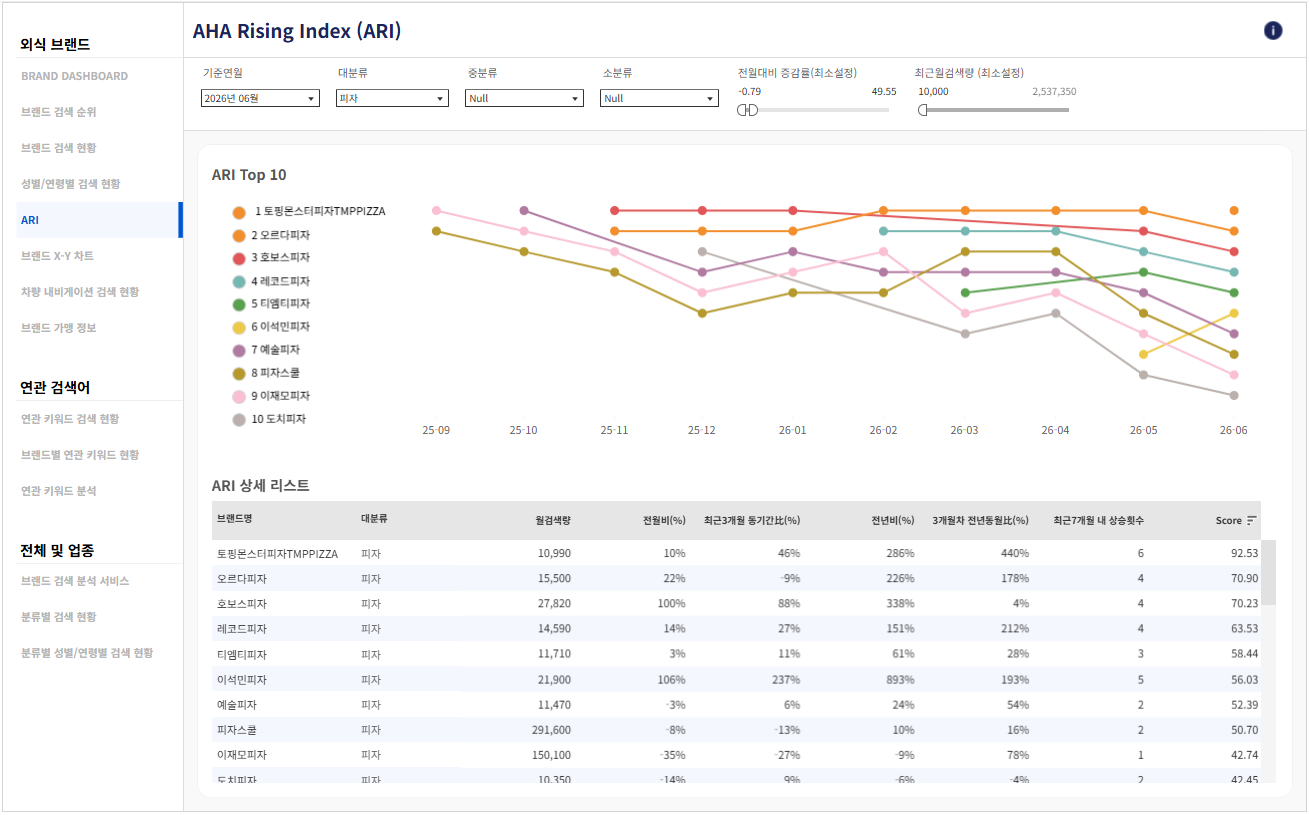
Task: Click the orange 오르다피자 legend dot
Action: (x=239, y=235)
